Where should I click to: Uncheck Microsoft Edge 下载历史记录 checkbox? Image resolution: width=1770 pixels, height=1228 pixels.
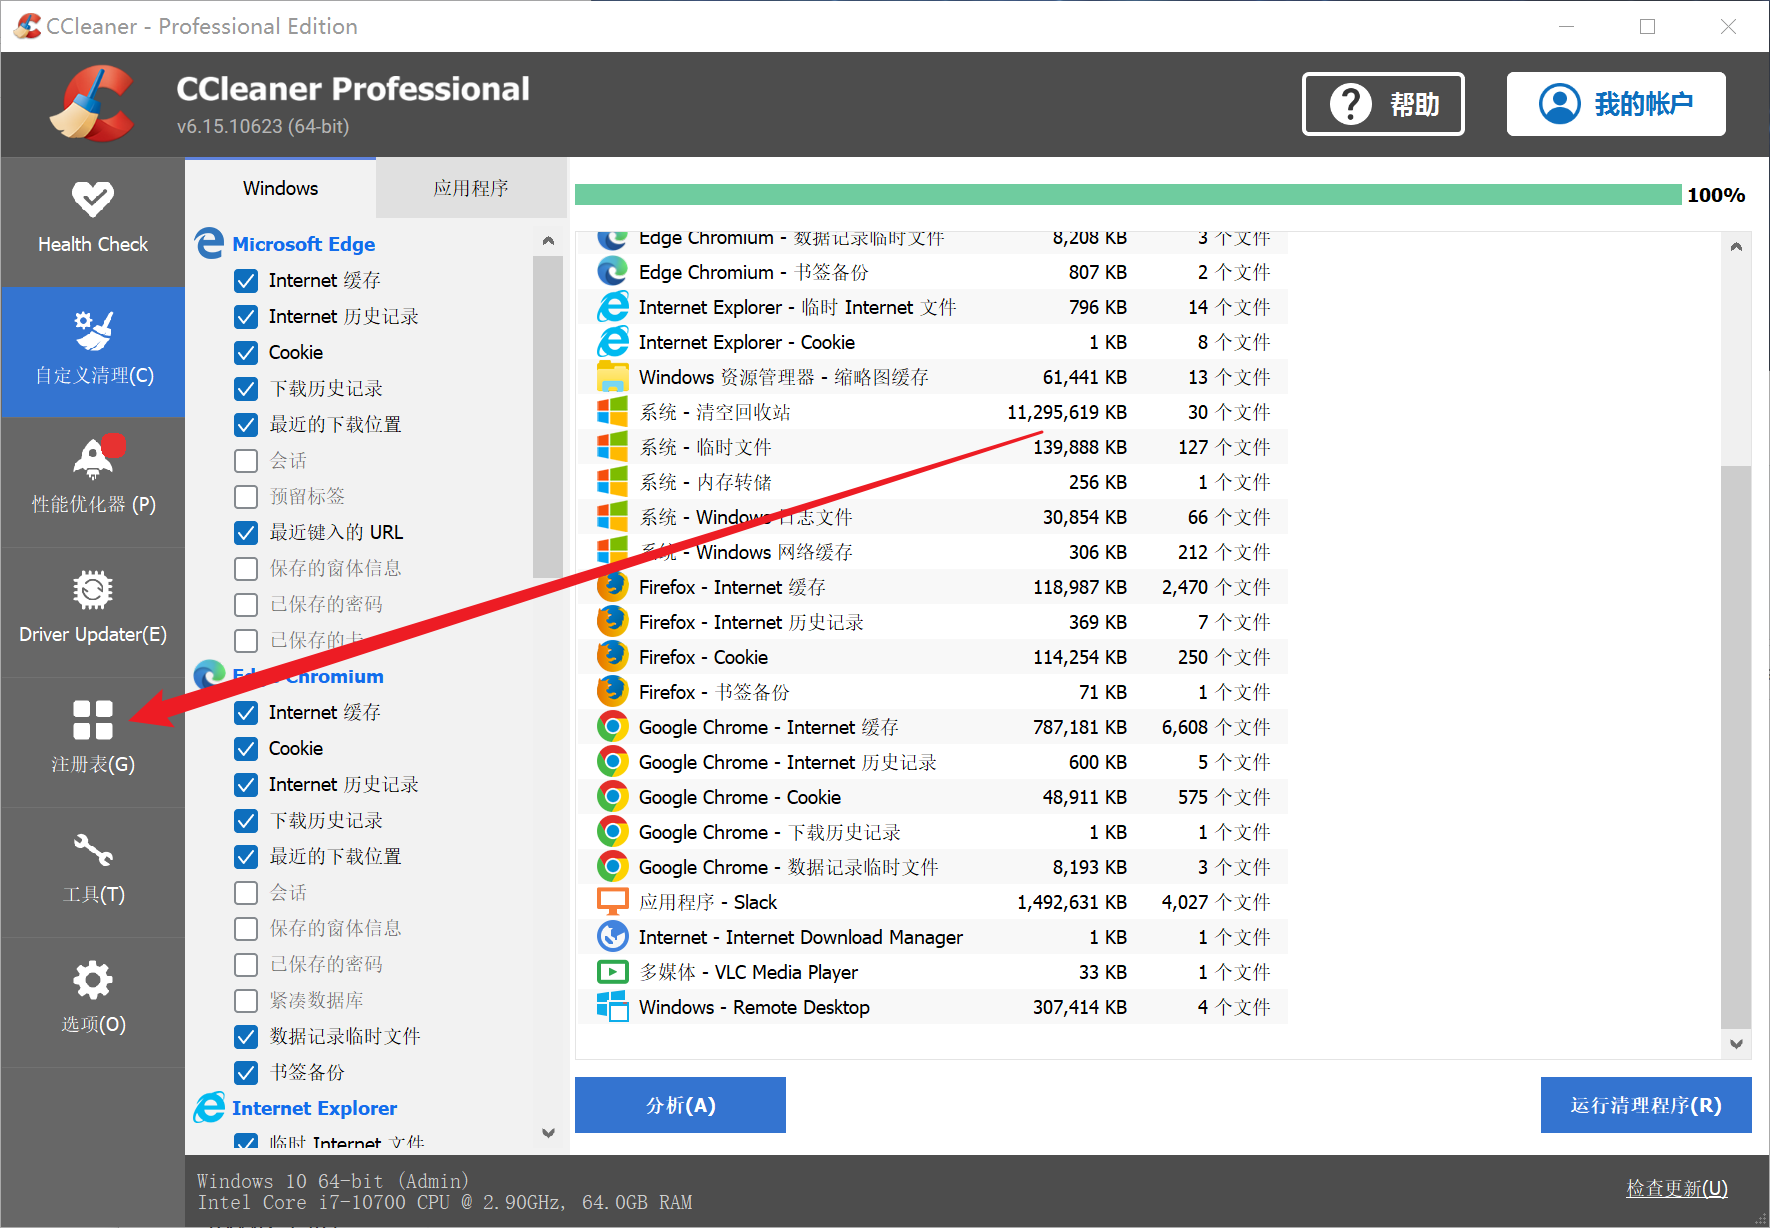(246, 389)
